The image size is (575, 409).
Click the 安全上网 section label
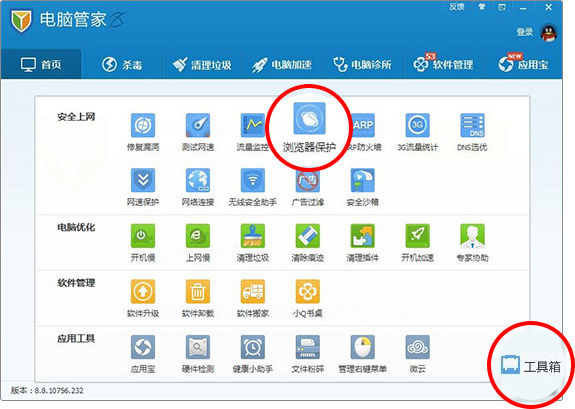click(76, 117)
